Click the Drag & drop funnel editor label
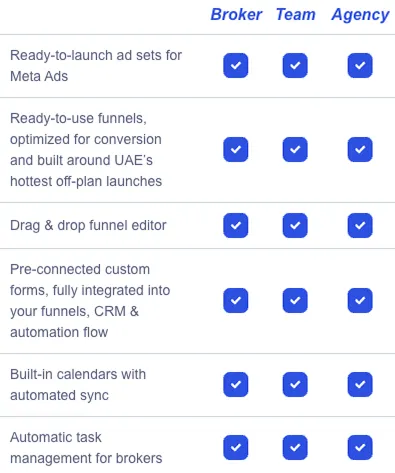The height and width of the screenshot is (473, 395). click(88, 226)
